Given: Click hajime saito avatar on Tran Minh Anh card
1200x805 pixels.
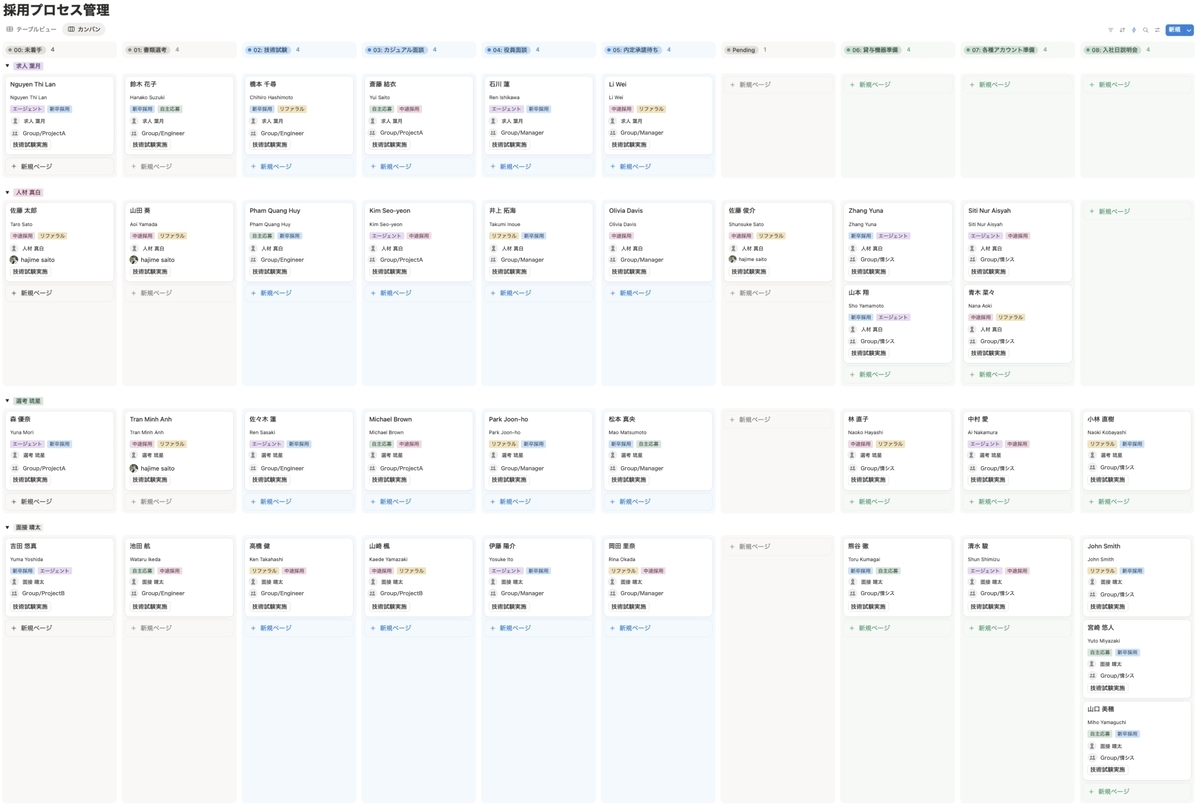Looking at the screenshot, I should click(134, 468).
